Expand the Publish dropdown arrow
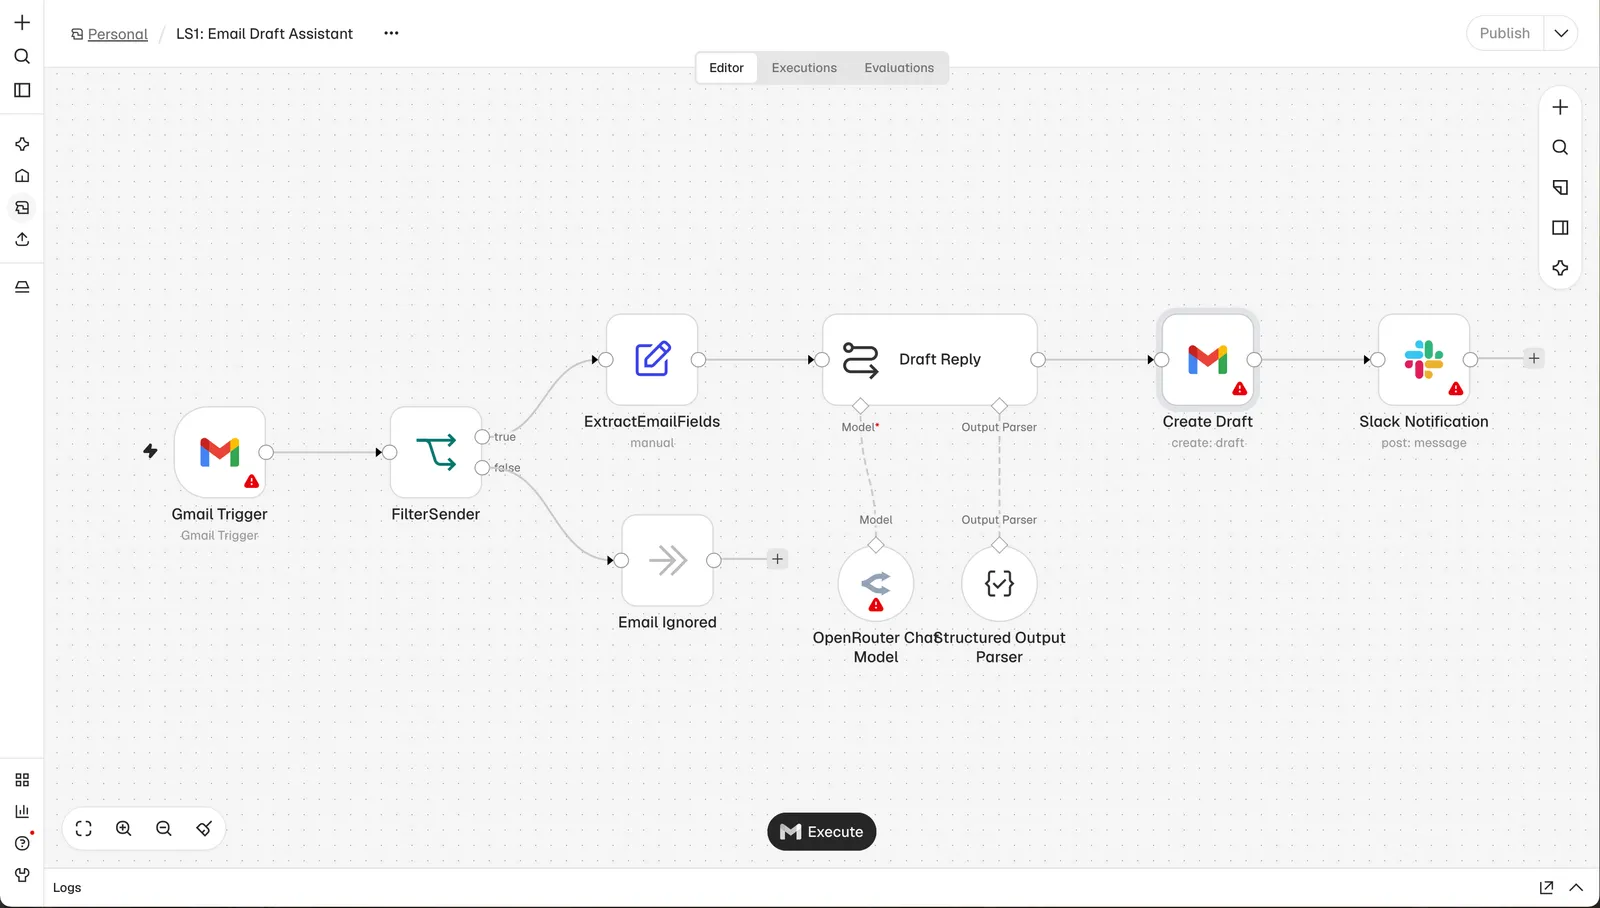 click(x=1561, y=33)
